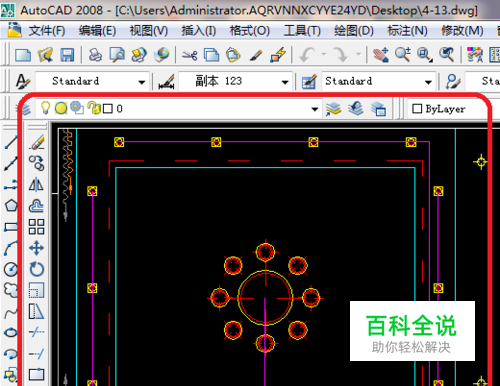Expand the Undo history dropdown arrow

click(324, 54)
